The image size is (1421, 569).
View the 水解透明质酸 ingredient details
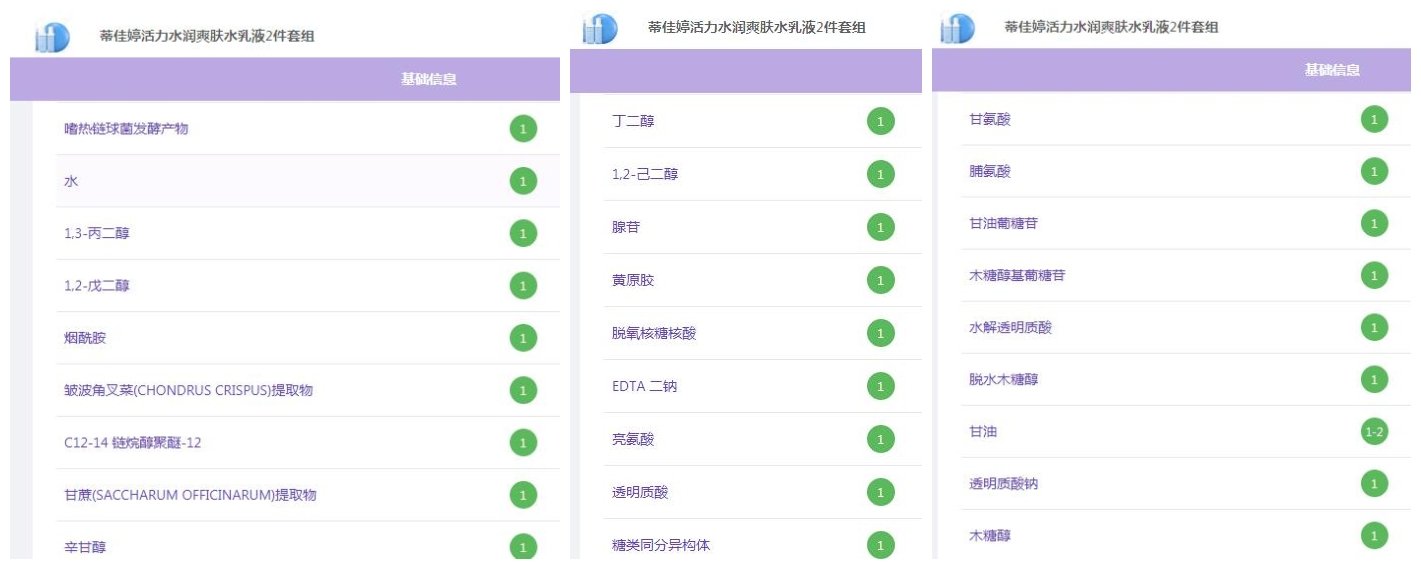click(1010, 328)
